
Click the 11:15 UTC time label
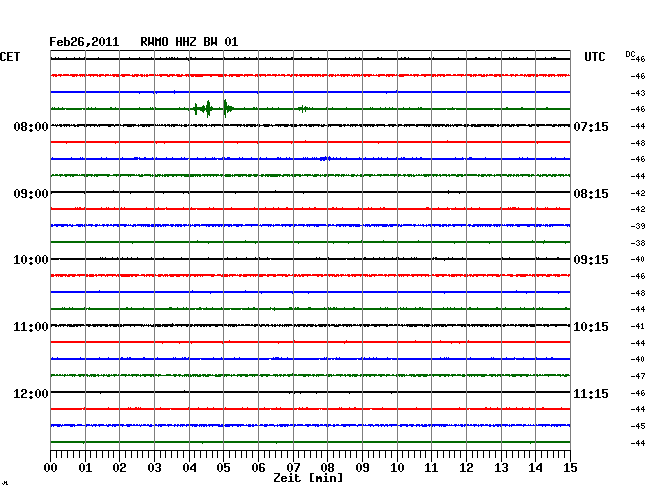[x=591, y=393]
